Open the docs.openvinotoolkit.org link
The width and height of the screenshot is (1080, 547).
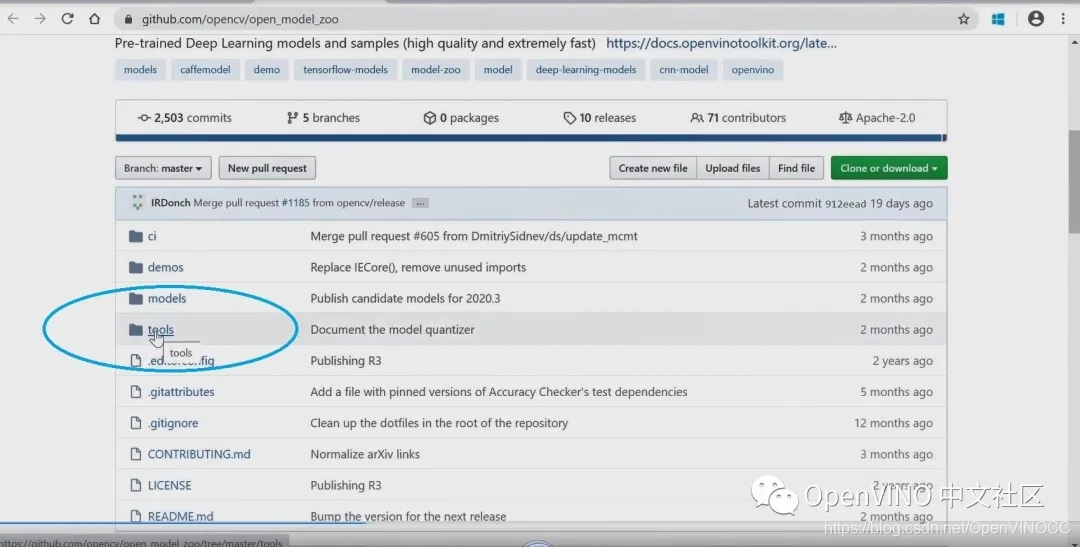point(721,43)
